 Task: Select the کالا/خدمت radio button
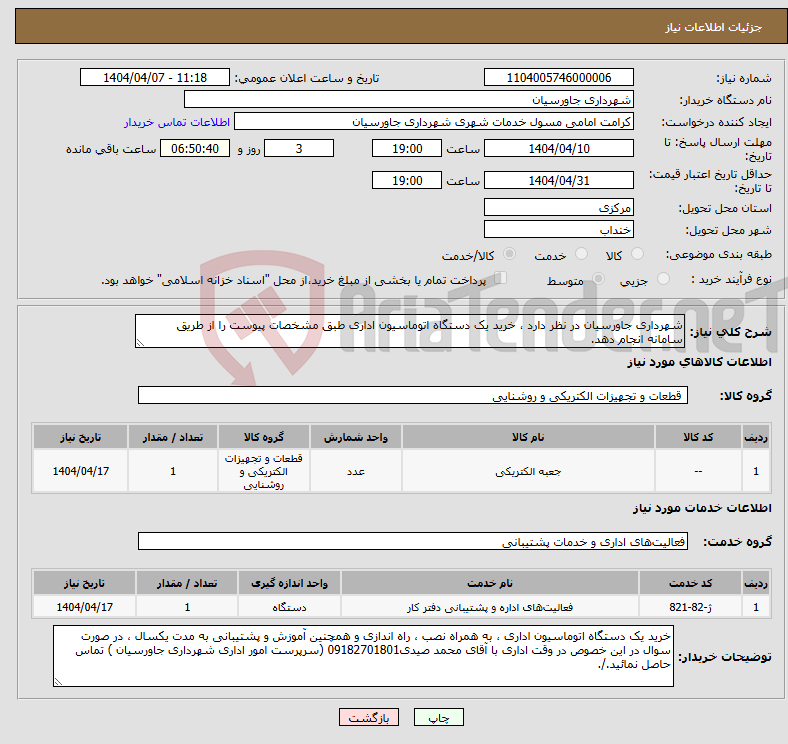[x=510, y=254]
